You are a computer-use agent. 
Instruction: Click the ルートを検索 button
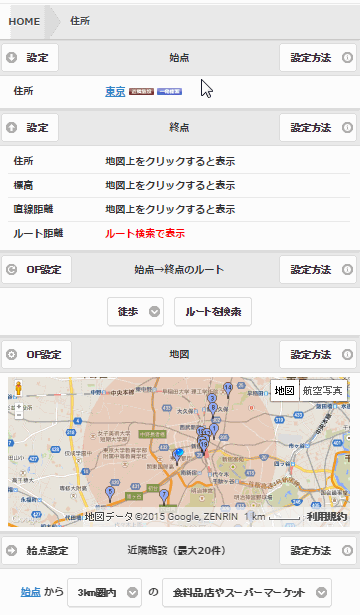click(213, 312)
